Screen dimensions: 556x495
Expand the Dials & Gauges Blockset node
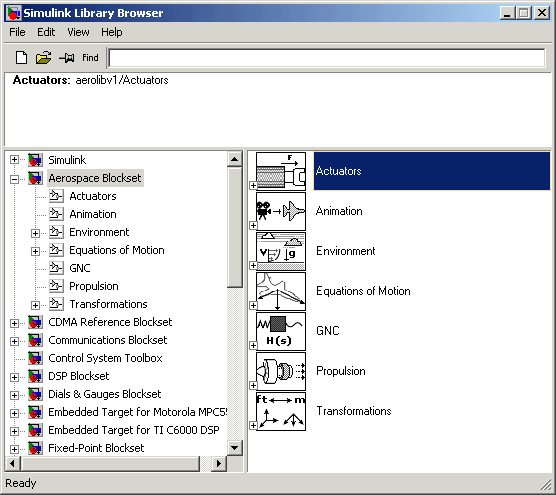[x=14, y=395]
